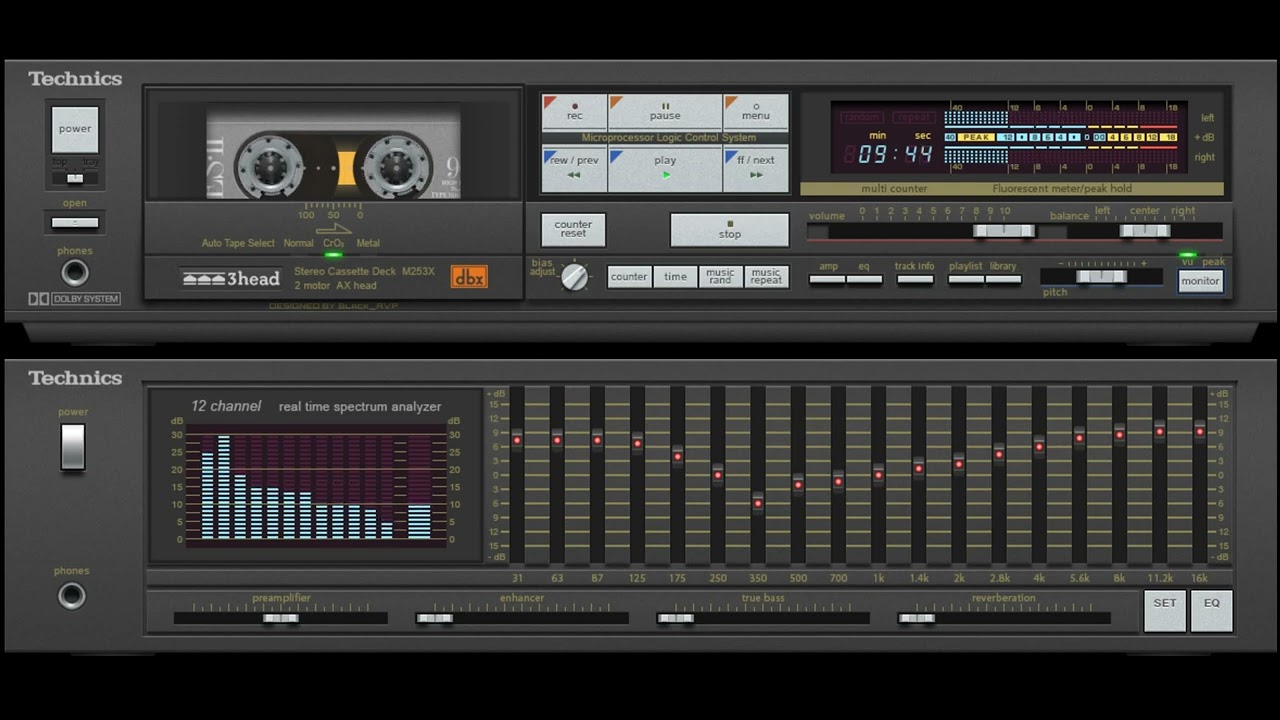Open the library panel
Screen dimensions: 1280x720
pyautogui.click(x=1003, y=280)
